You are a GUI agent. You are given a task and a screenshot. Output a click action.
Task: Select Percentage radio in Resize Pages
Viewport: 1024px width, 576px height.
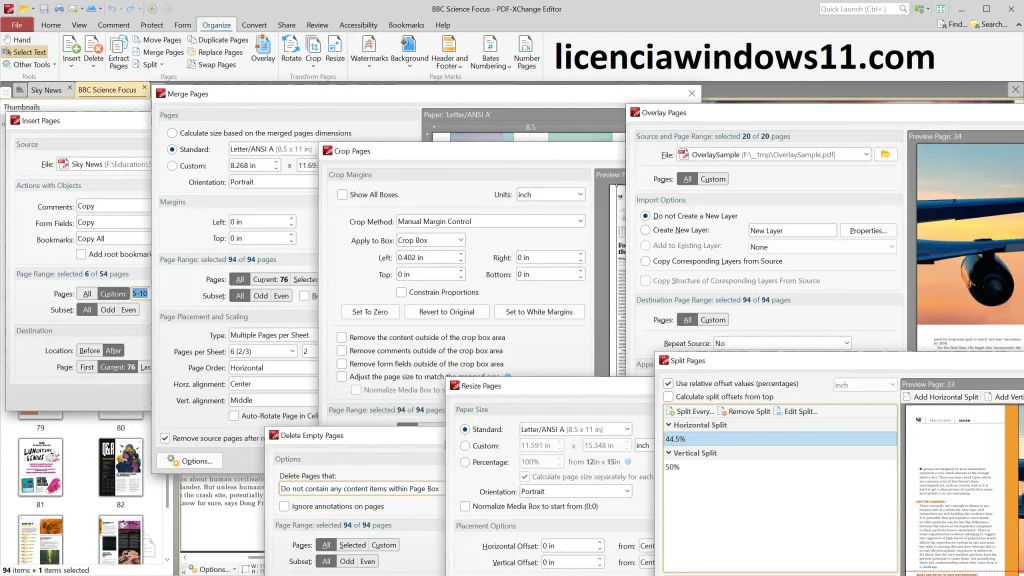click(465, 462)
